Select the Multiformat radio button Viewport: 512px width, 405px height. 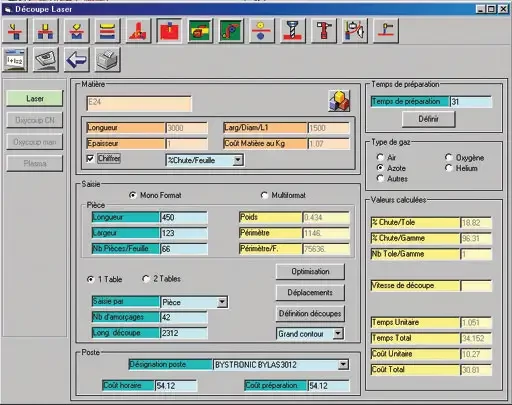click(264, 195)
